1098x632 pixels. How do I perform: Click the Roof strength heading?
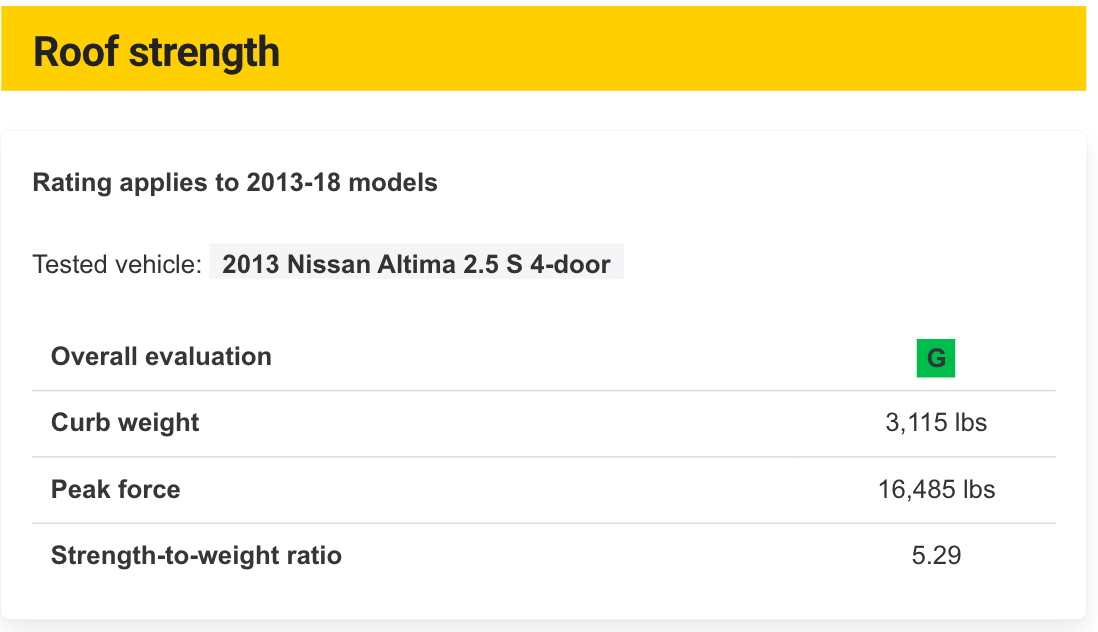click(x=157, y=52)
